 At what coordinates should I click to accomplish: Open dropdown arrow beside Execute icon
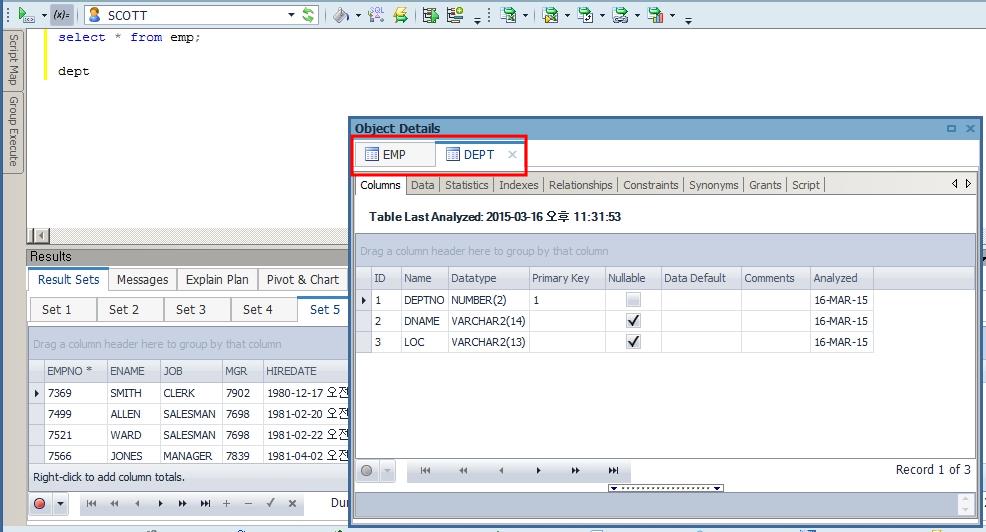[x=44, y=15]
